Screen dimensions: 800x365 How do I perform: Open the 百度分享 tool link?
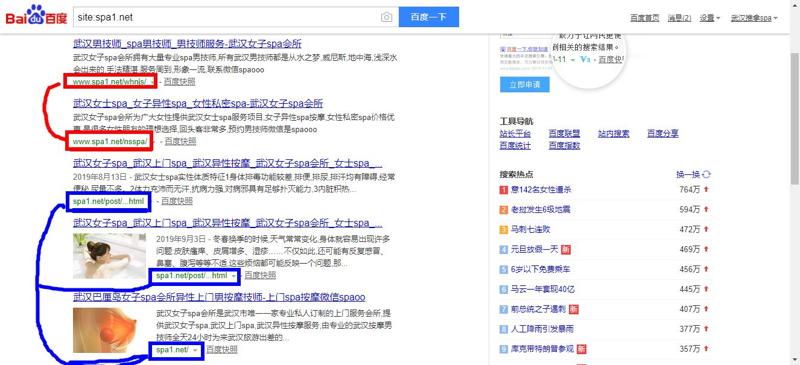point(663,134)
